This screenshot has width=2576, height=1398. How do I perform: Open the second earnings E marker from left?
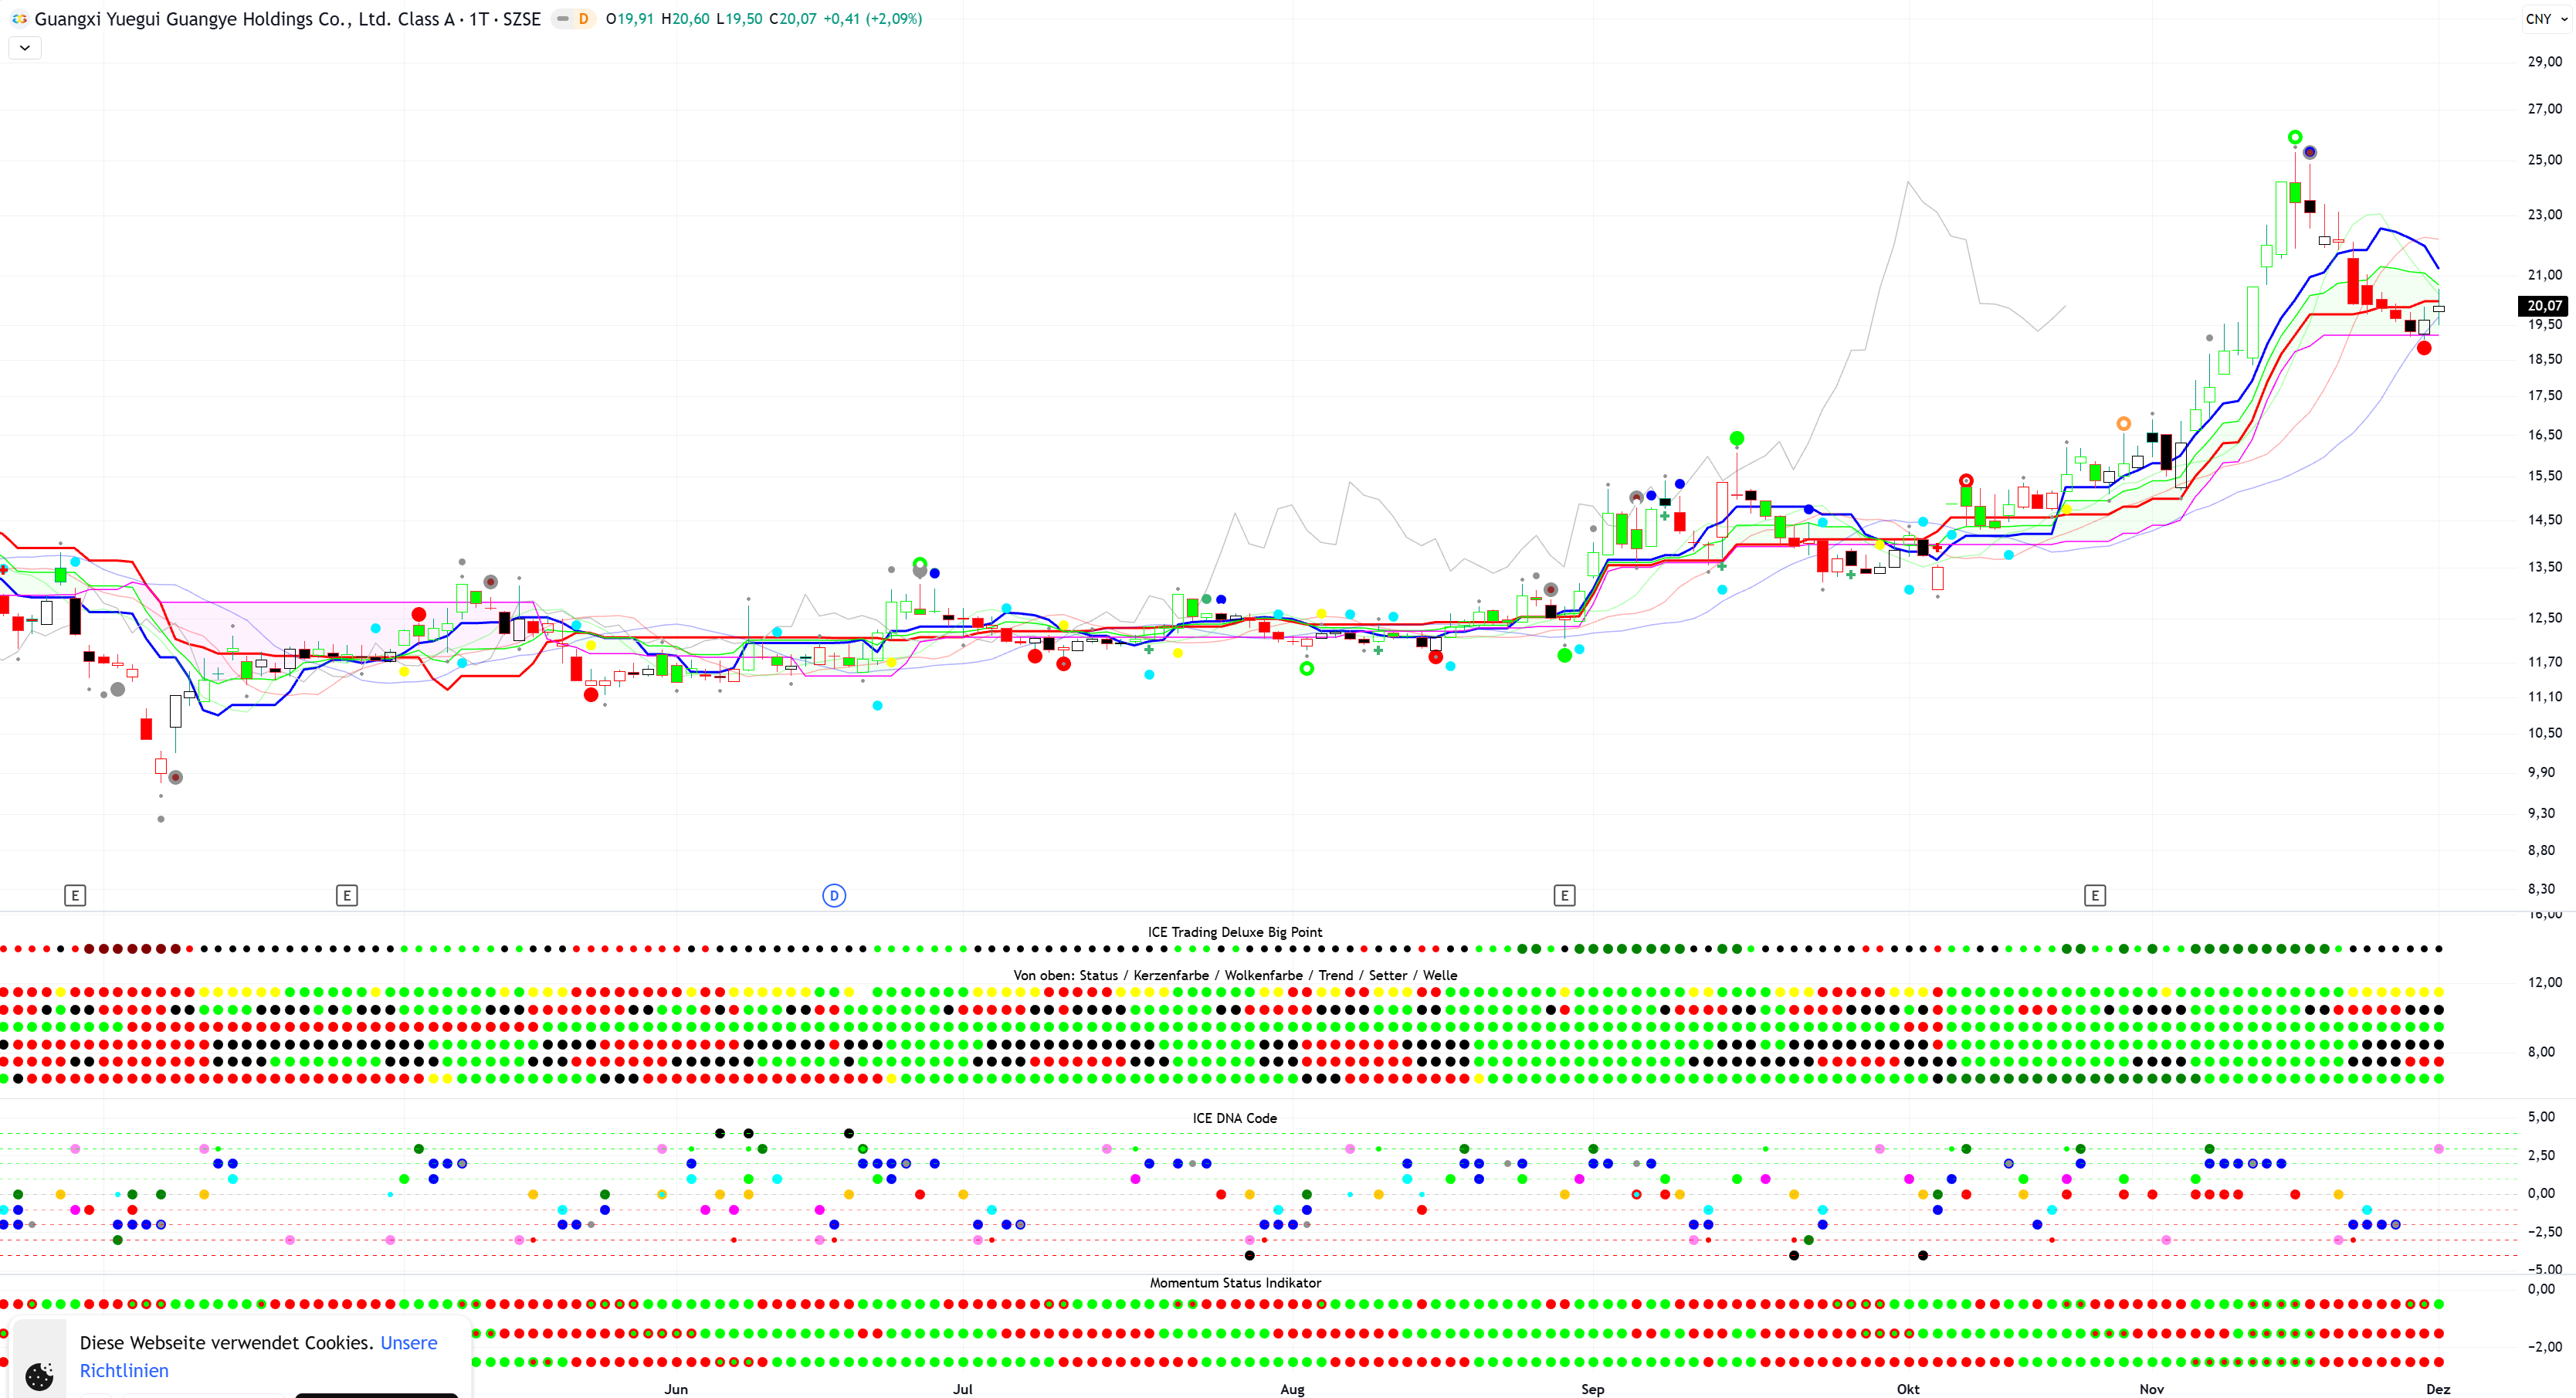347,895
